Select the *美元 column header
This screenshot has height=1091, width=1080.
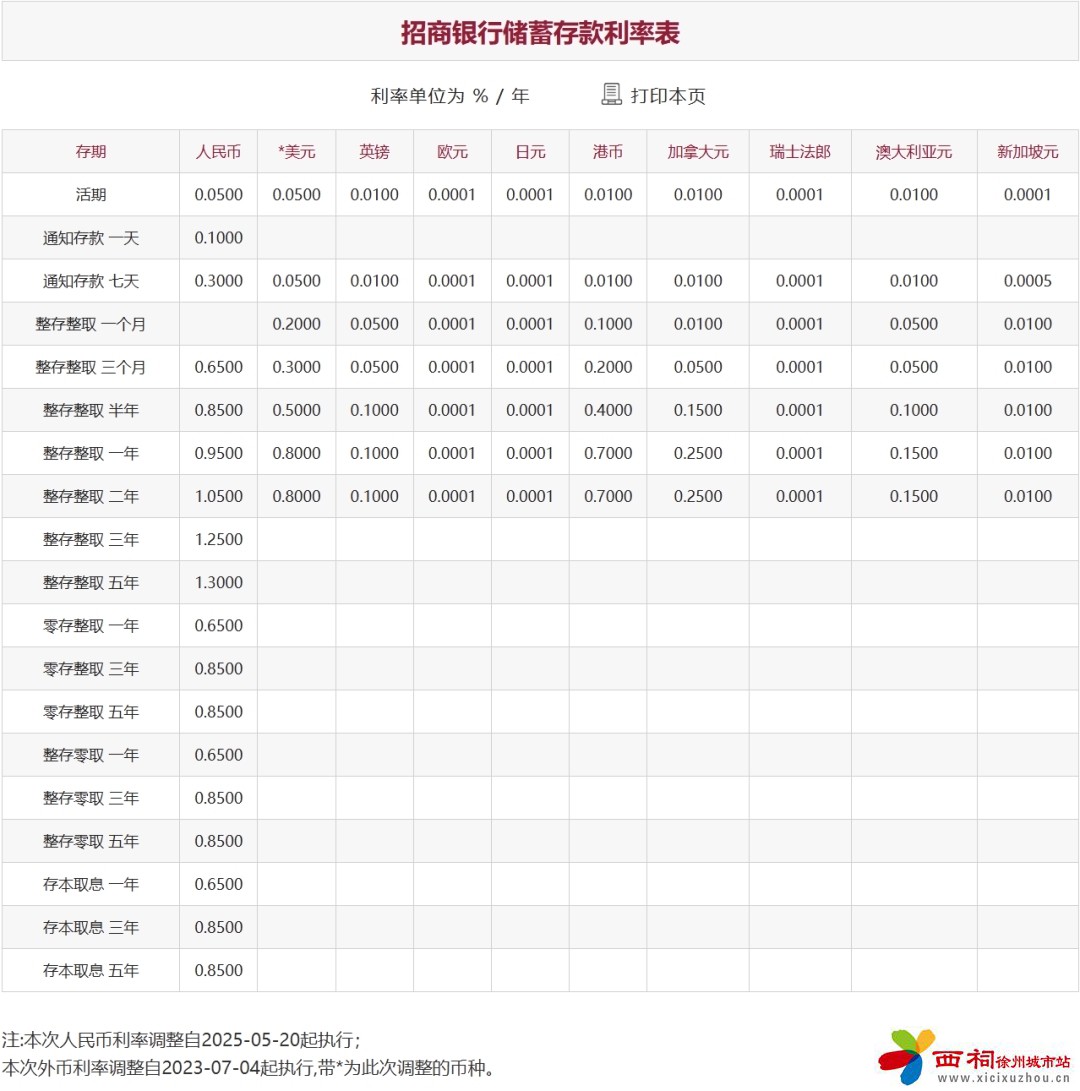pos(296,152)
